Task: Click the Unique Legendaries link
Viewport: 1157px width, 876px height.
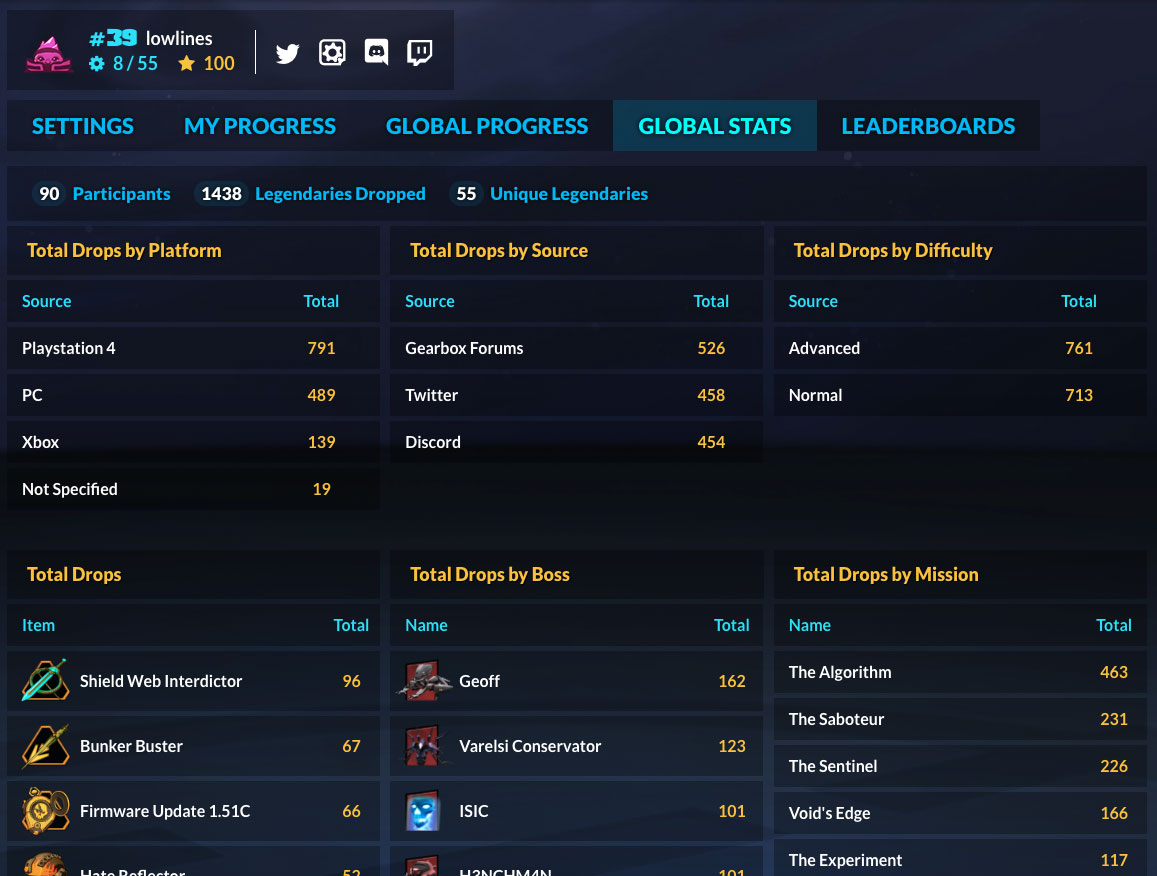Action: coord(568,194)
